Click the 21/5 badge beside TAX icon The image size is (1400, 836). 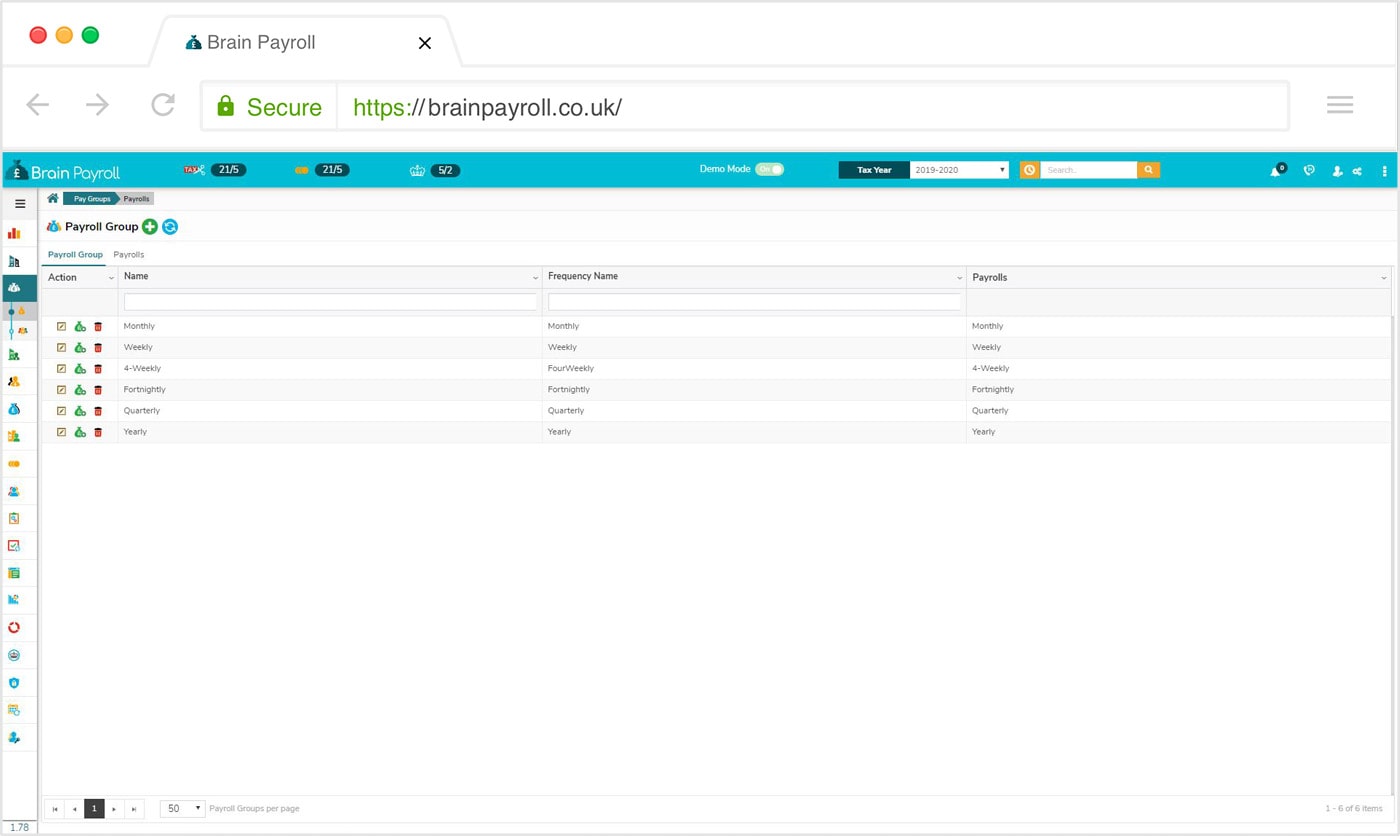click(228, 170)
